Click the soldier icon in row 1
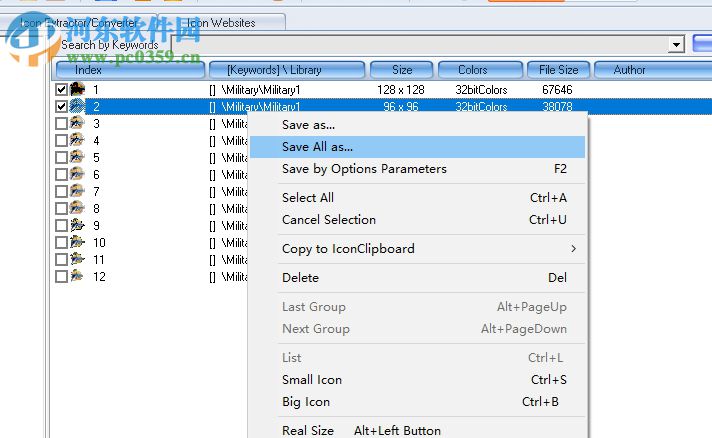Viewport: 712px width, 438px height. pos(77,89)
